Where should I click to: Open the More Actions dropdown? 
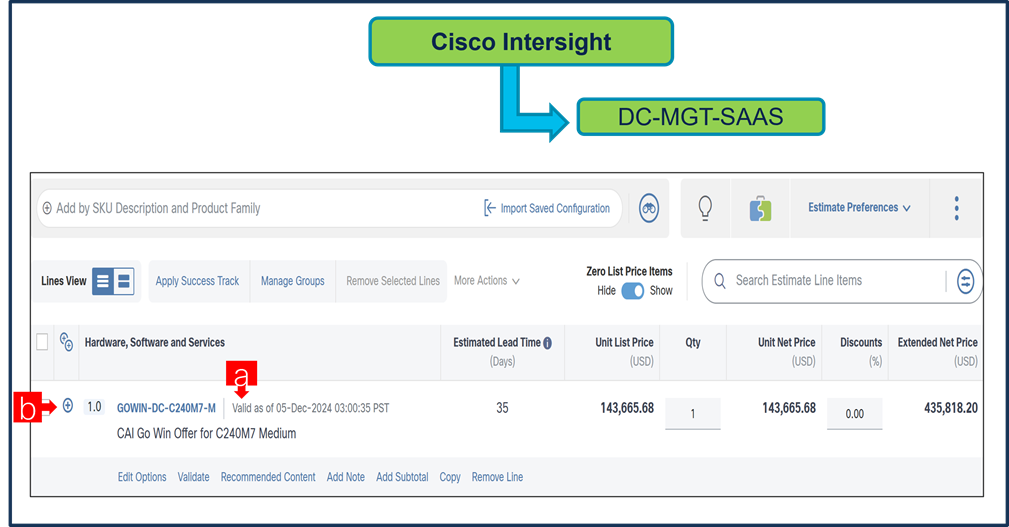(x=486, y=281)
